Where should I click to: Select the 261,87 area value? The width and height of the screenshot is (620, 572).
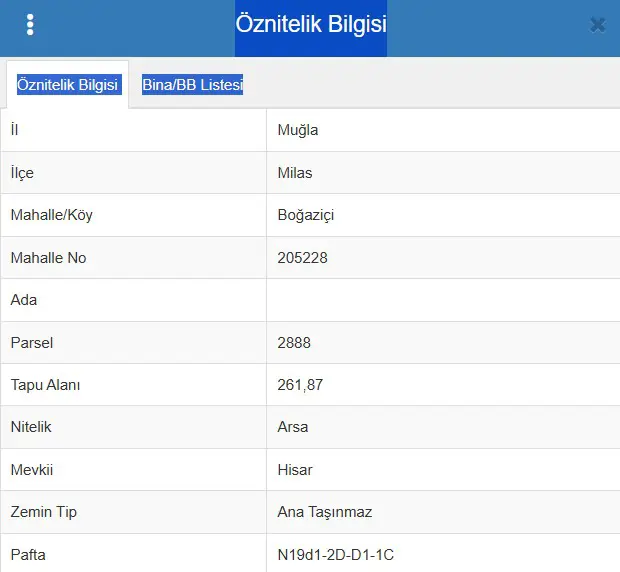click(x=300, y=385)
